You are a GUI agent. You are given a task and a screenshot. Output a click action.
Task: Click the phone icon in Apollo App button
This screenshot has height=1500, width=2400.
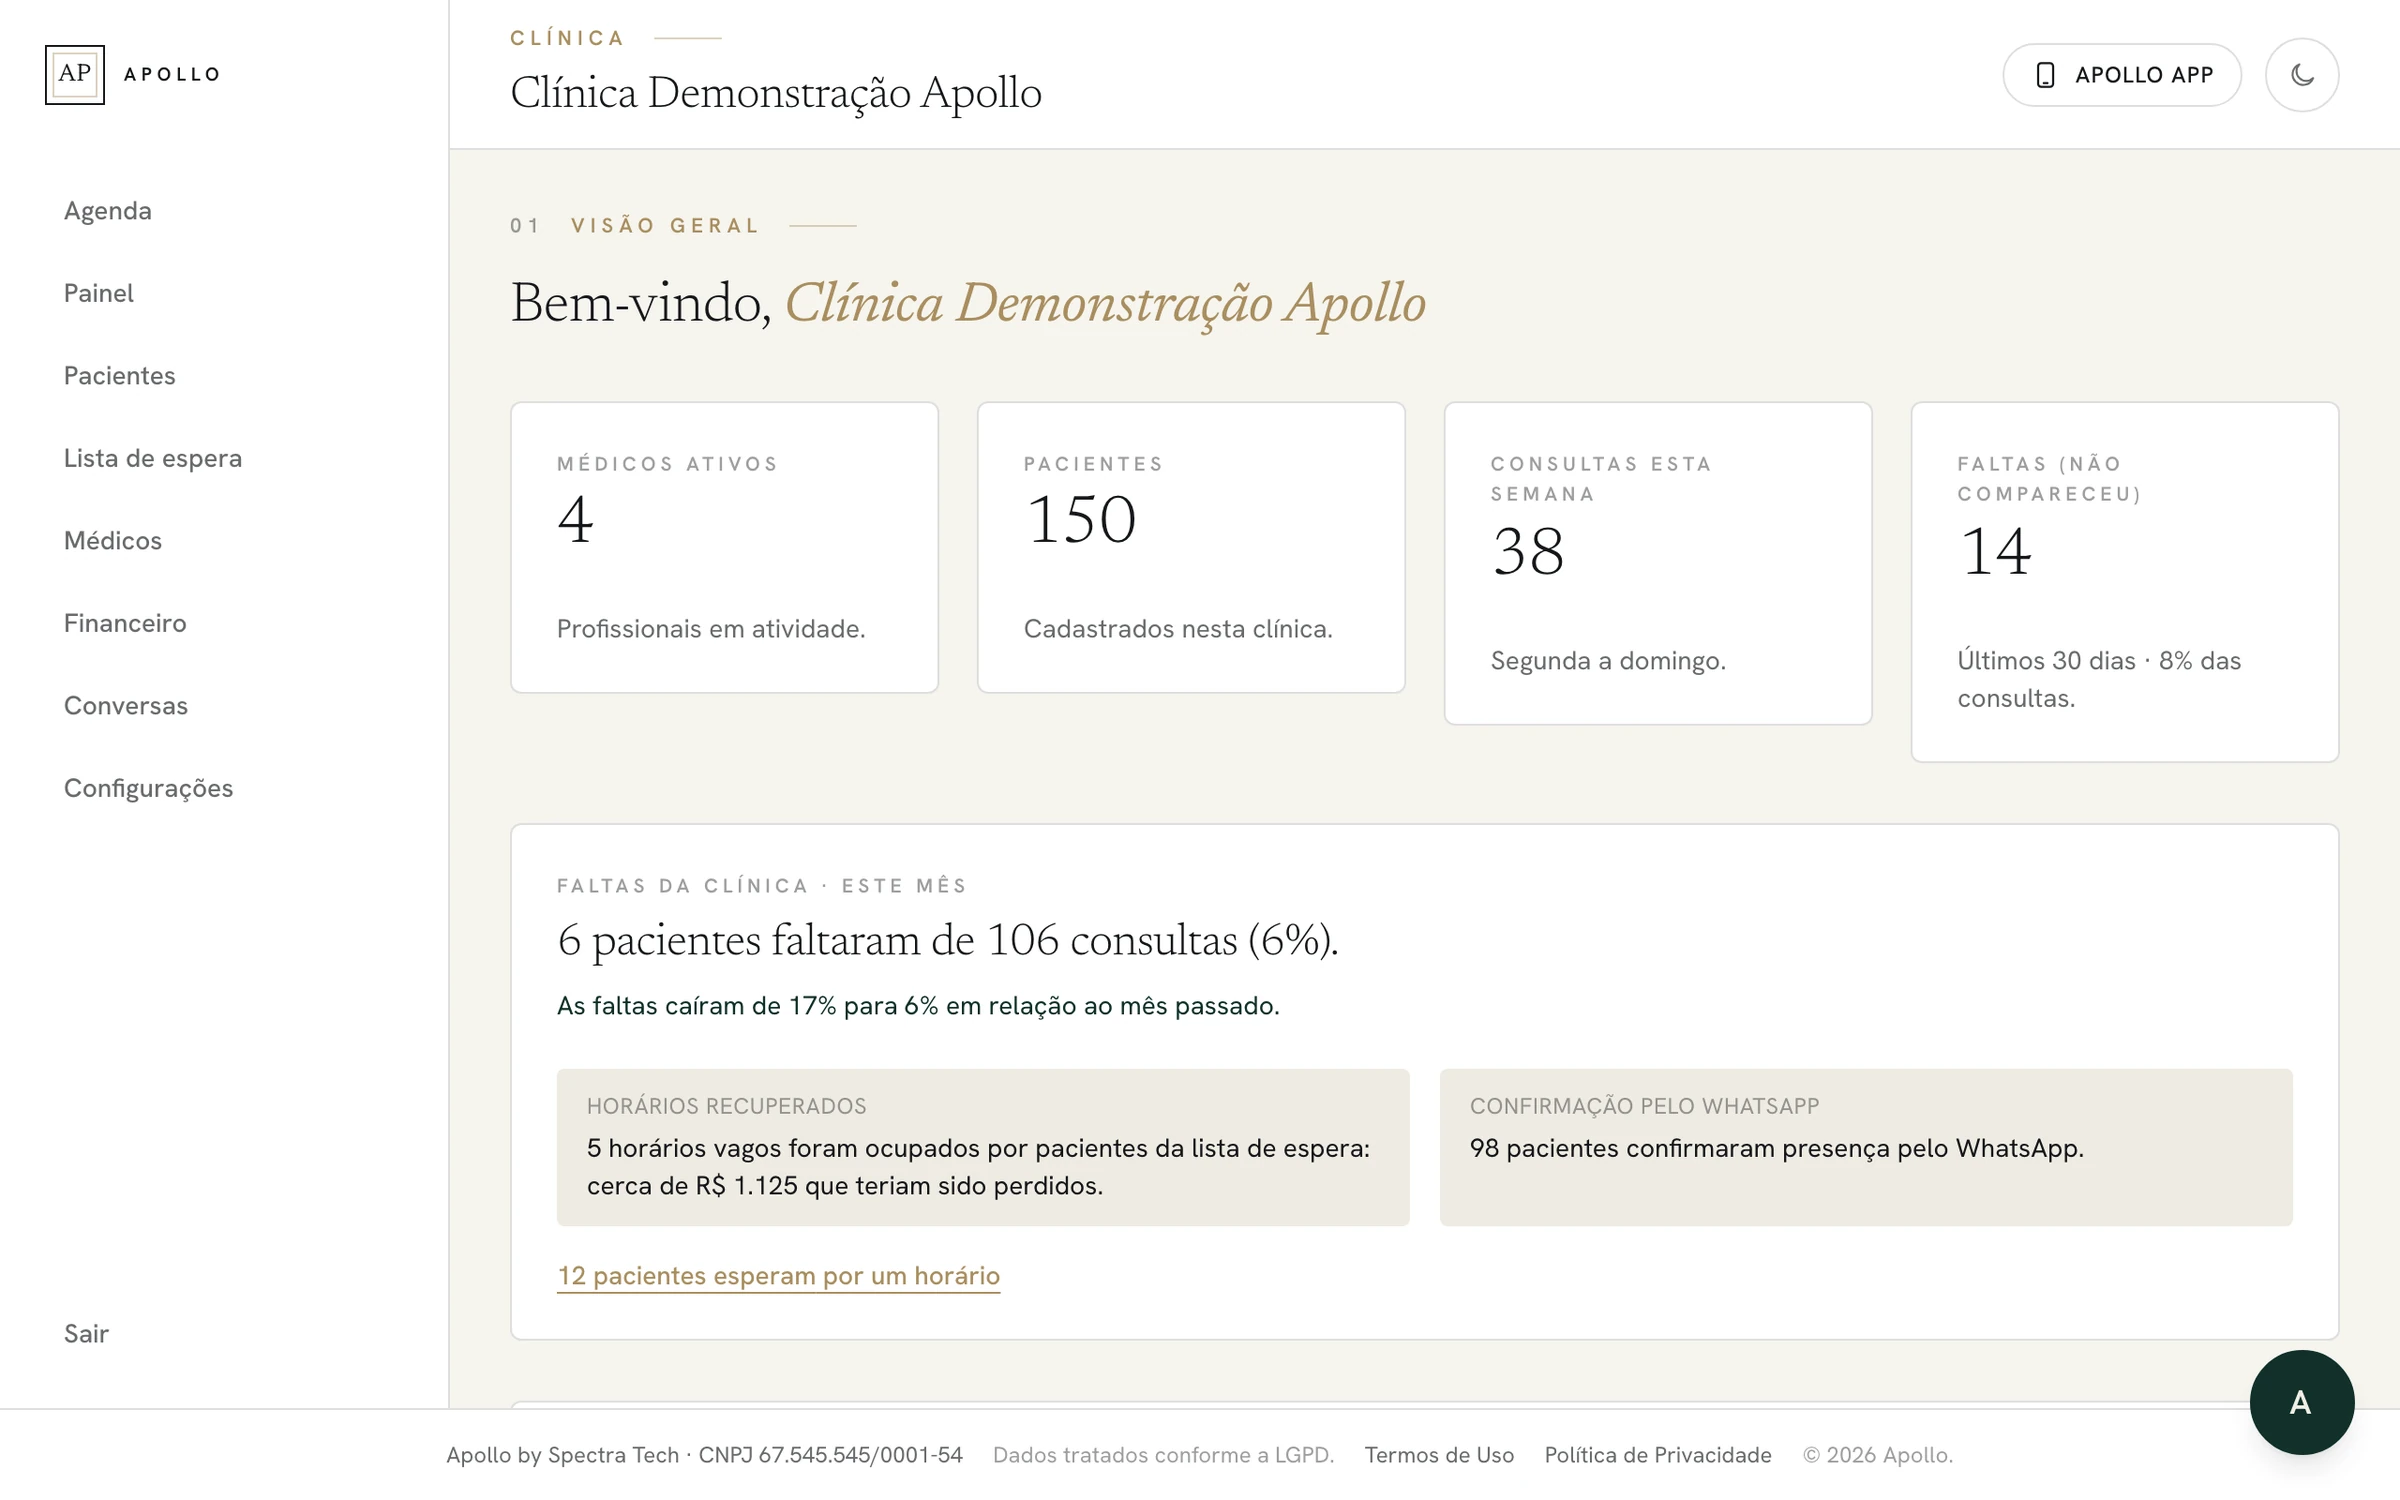click(x=2045, y=75)
